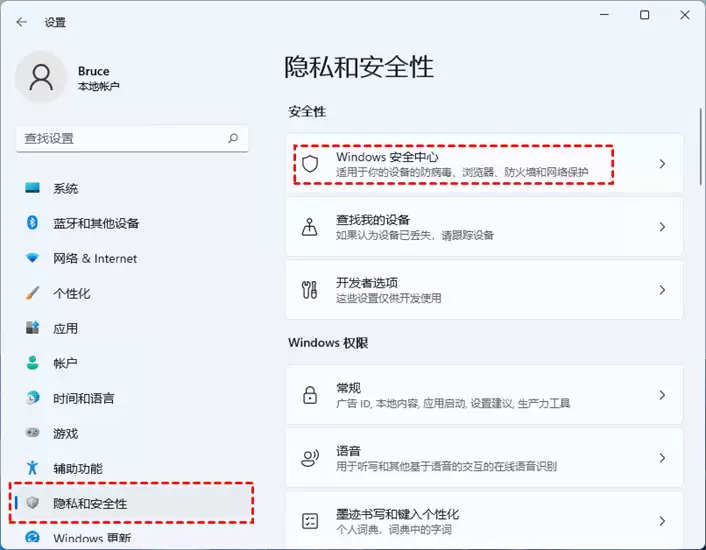
Task: Open 开发者选项 title text
Action: click(x=367, y=283)
